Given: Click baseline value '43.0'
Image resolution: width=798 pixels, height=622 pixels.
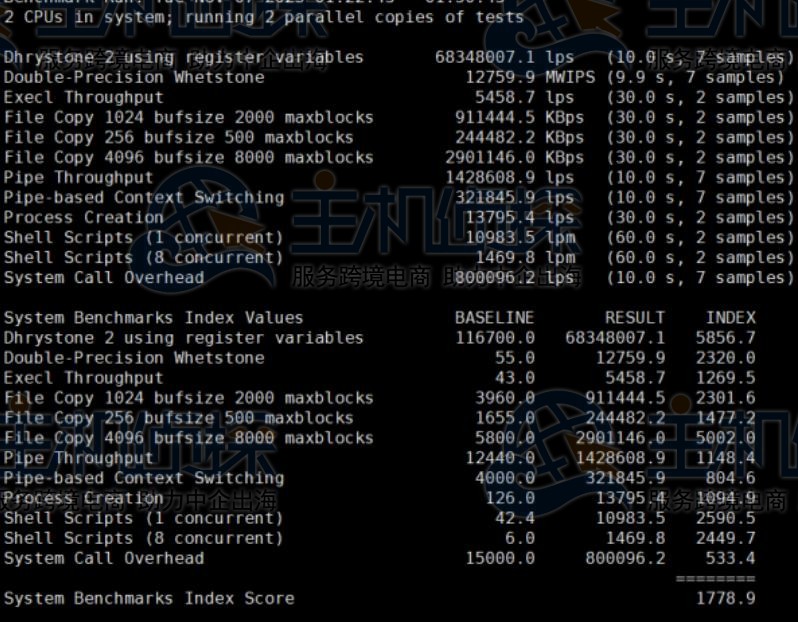Looking at the screenshot, I should pos(515,378).
